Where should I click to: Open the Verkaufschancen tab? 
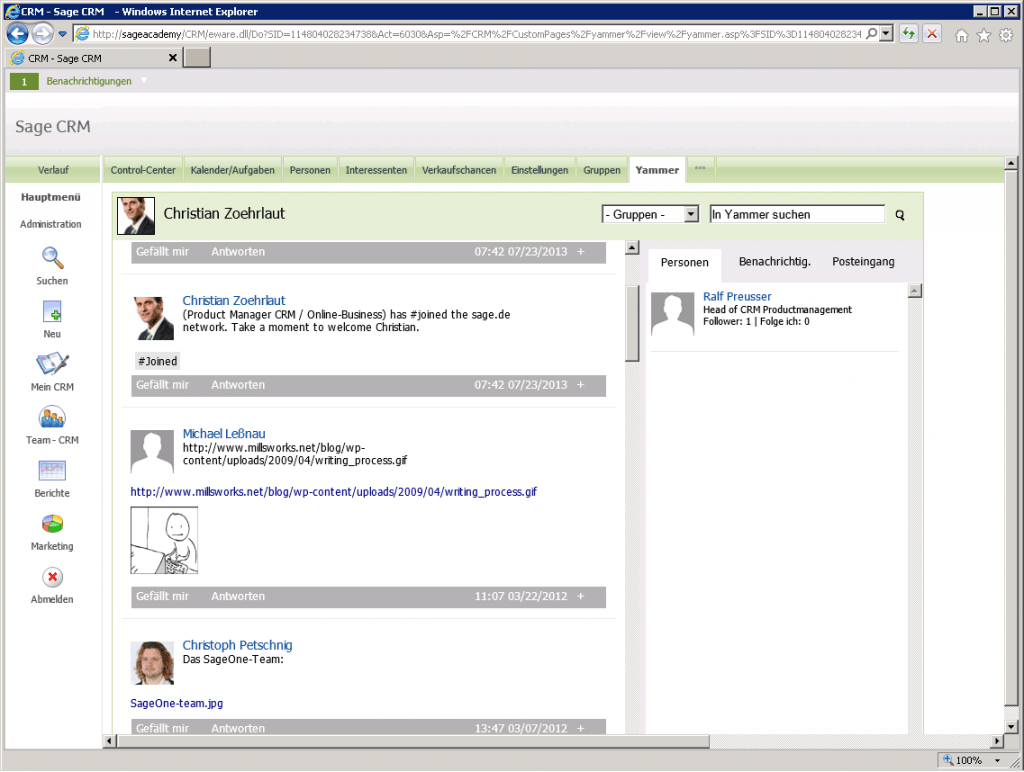[459, 170]
